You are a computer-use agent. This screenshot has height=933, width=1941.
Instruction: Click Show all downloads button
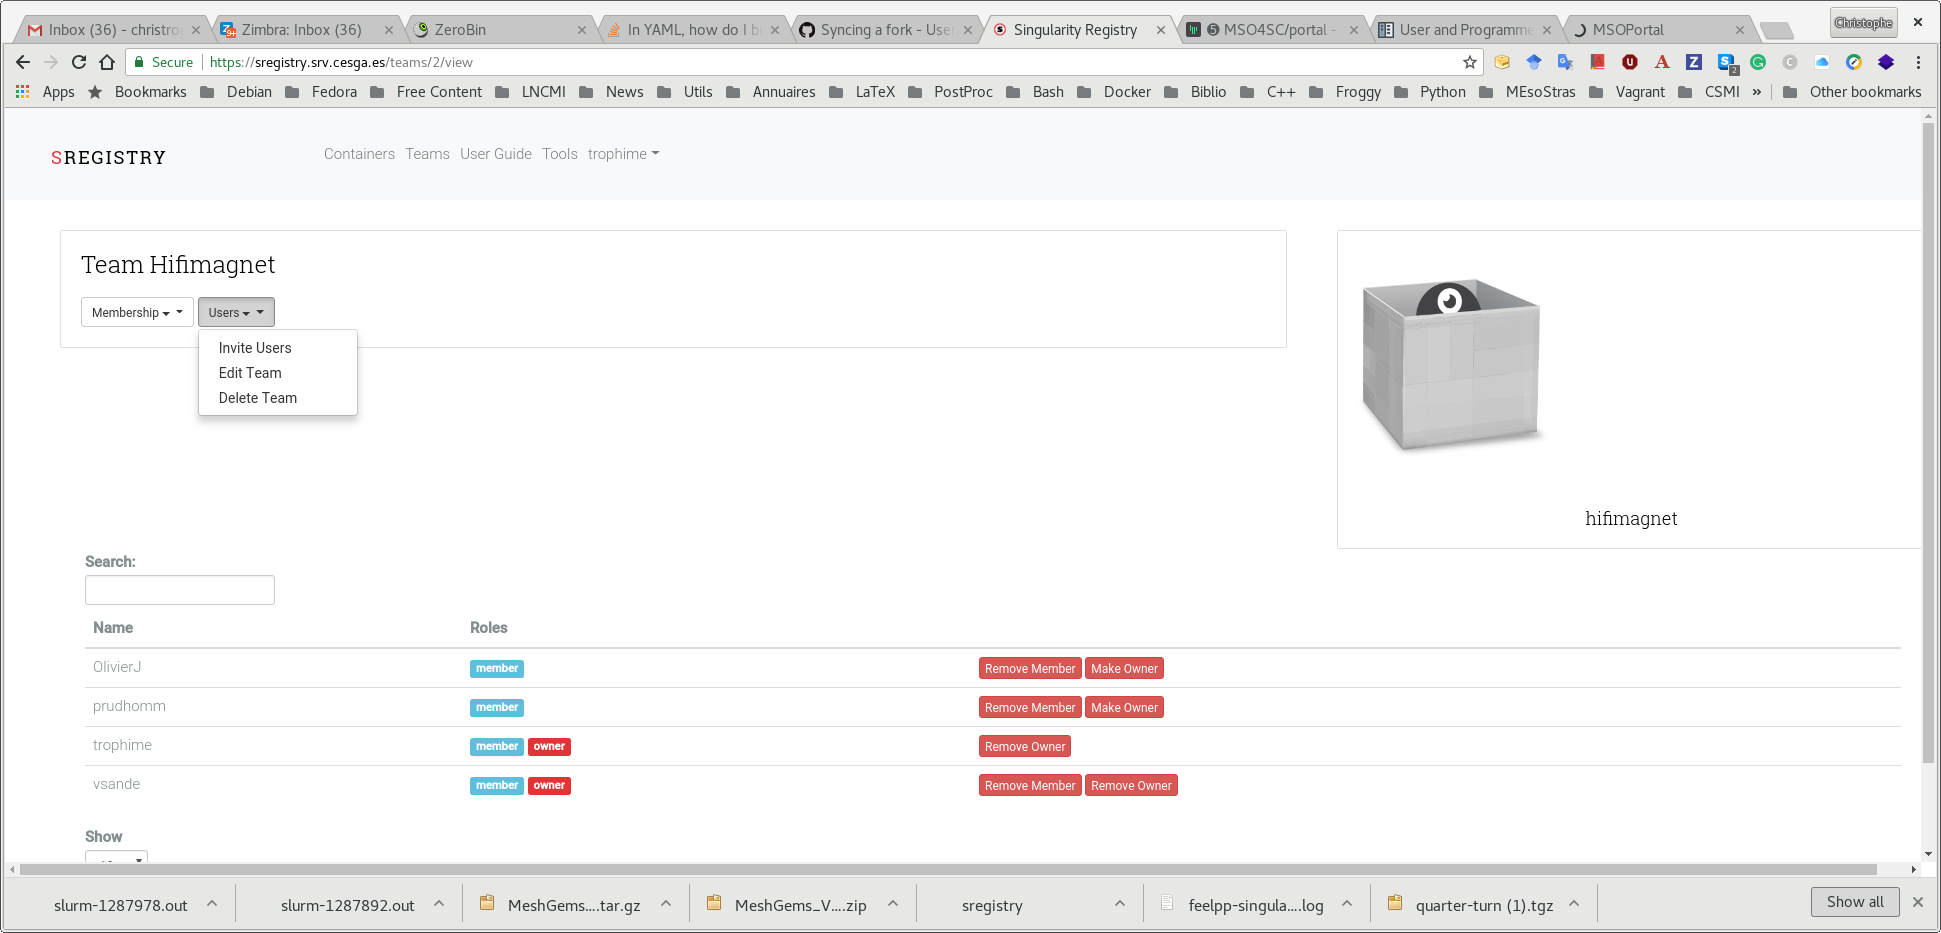point(1855,902)
